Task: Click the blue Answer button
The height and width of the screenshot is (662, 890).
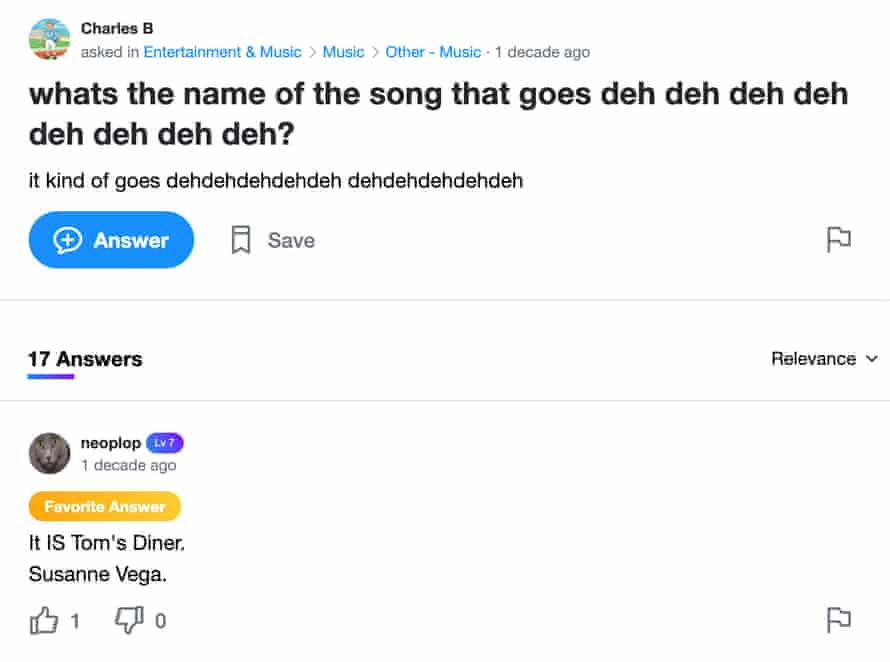Action: (x=111, y=240)
